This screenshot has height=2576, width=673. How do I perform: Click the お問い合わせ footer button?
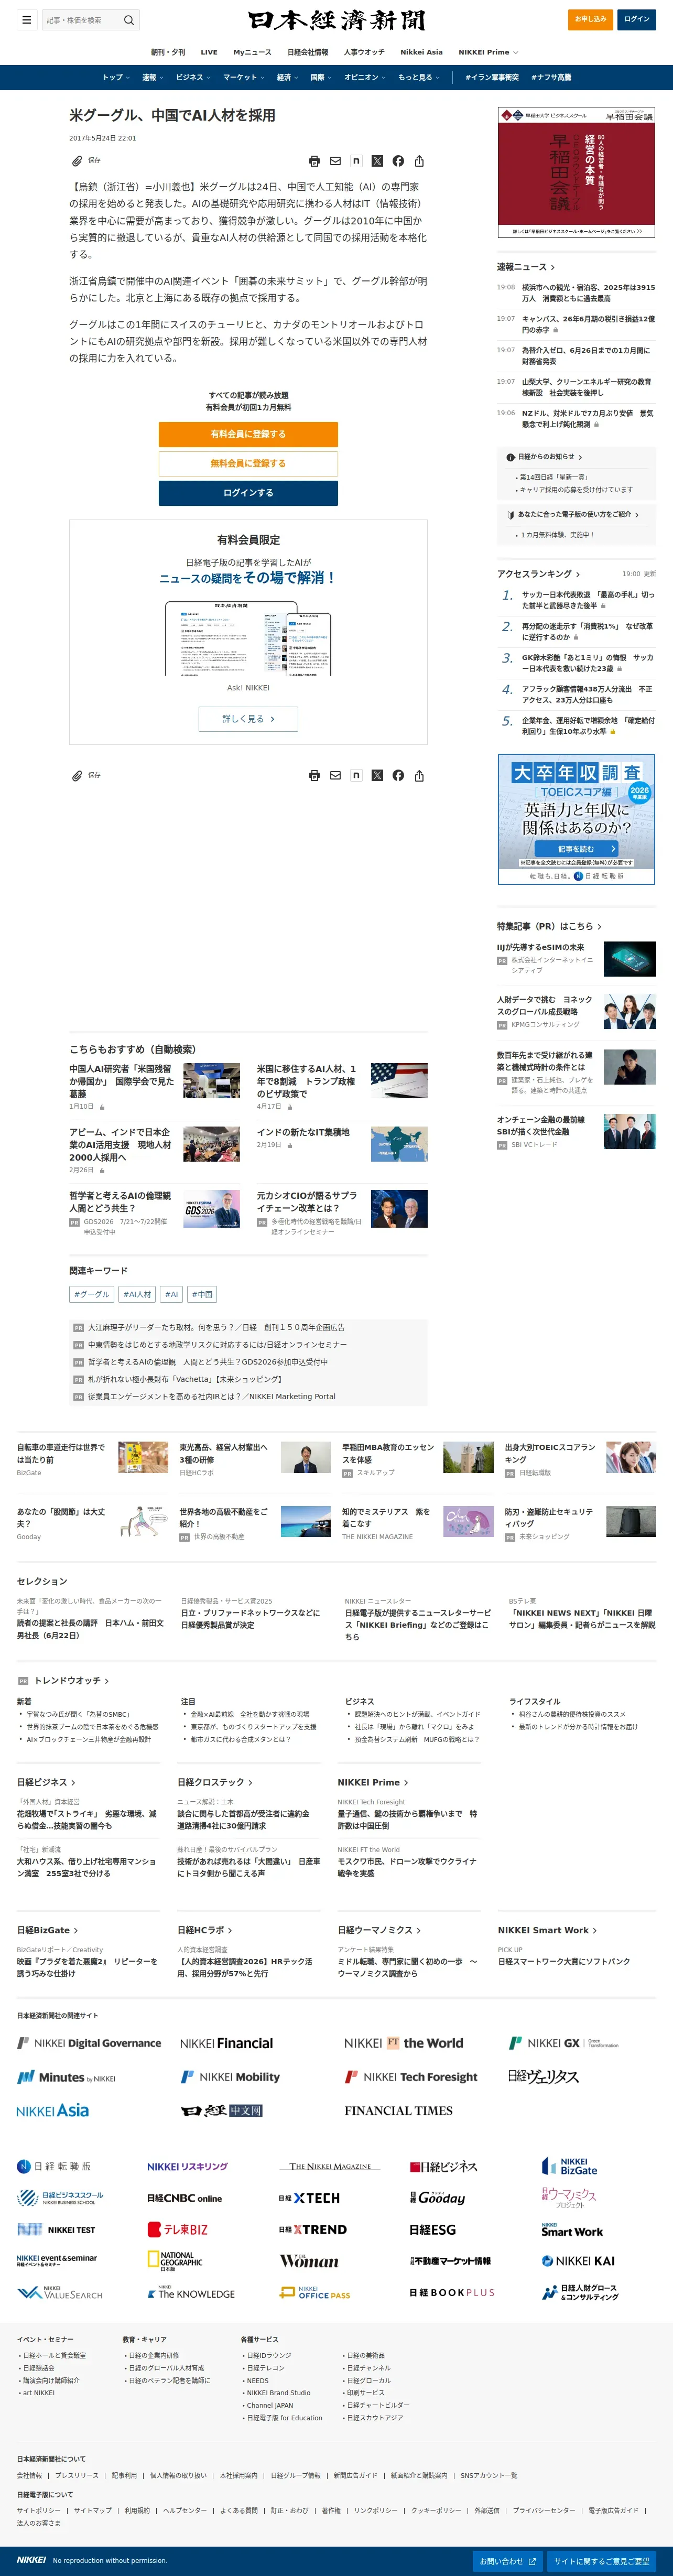click(508, 2561)
